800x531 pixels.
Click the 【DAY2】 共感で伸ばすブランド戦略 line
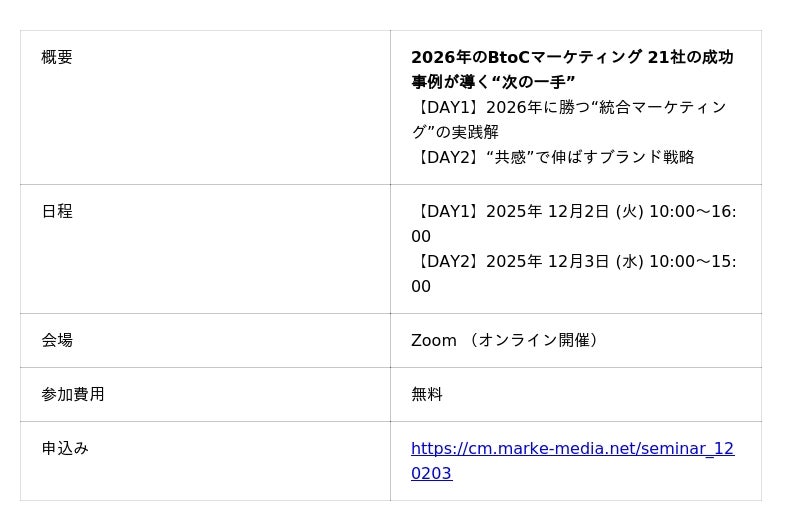tap(552, 157)
